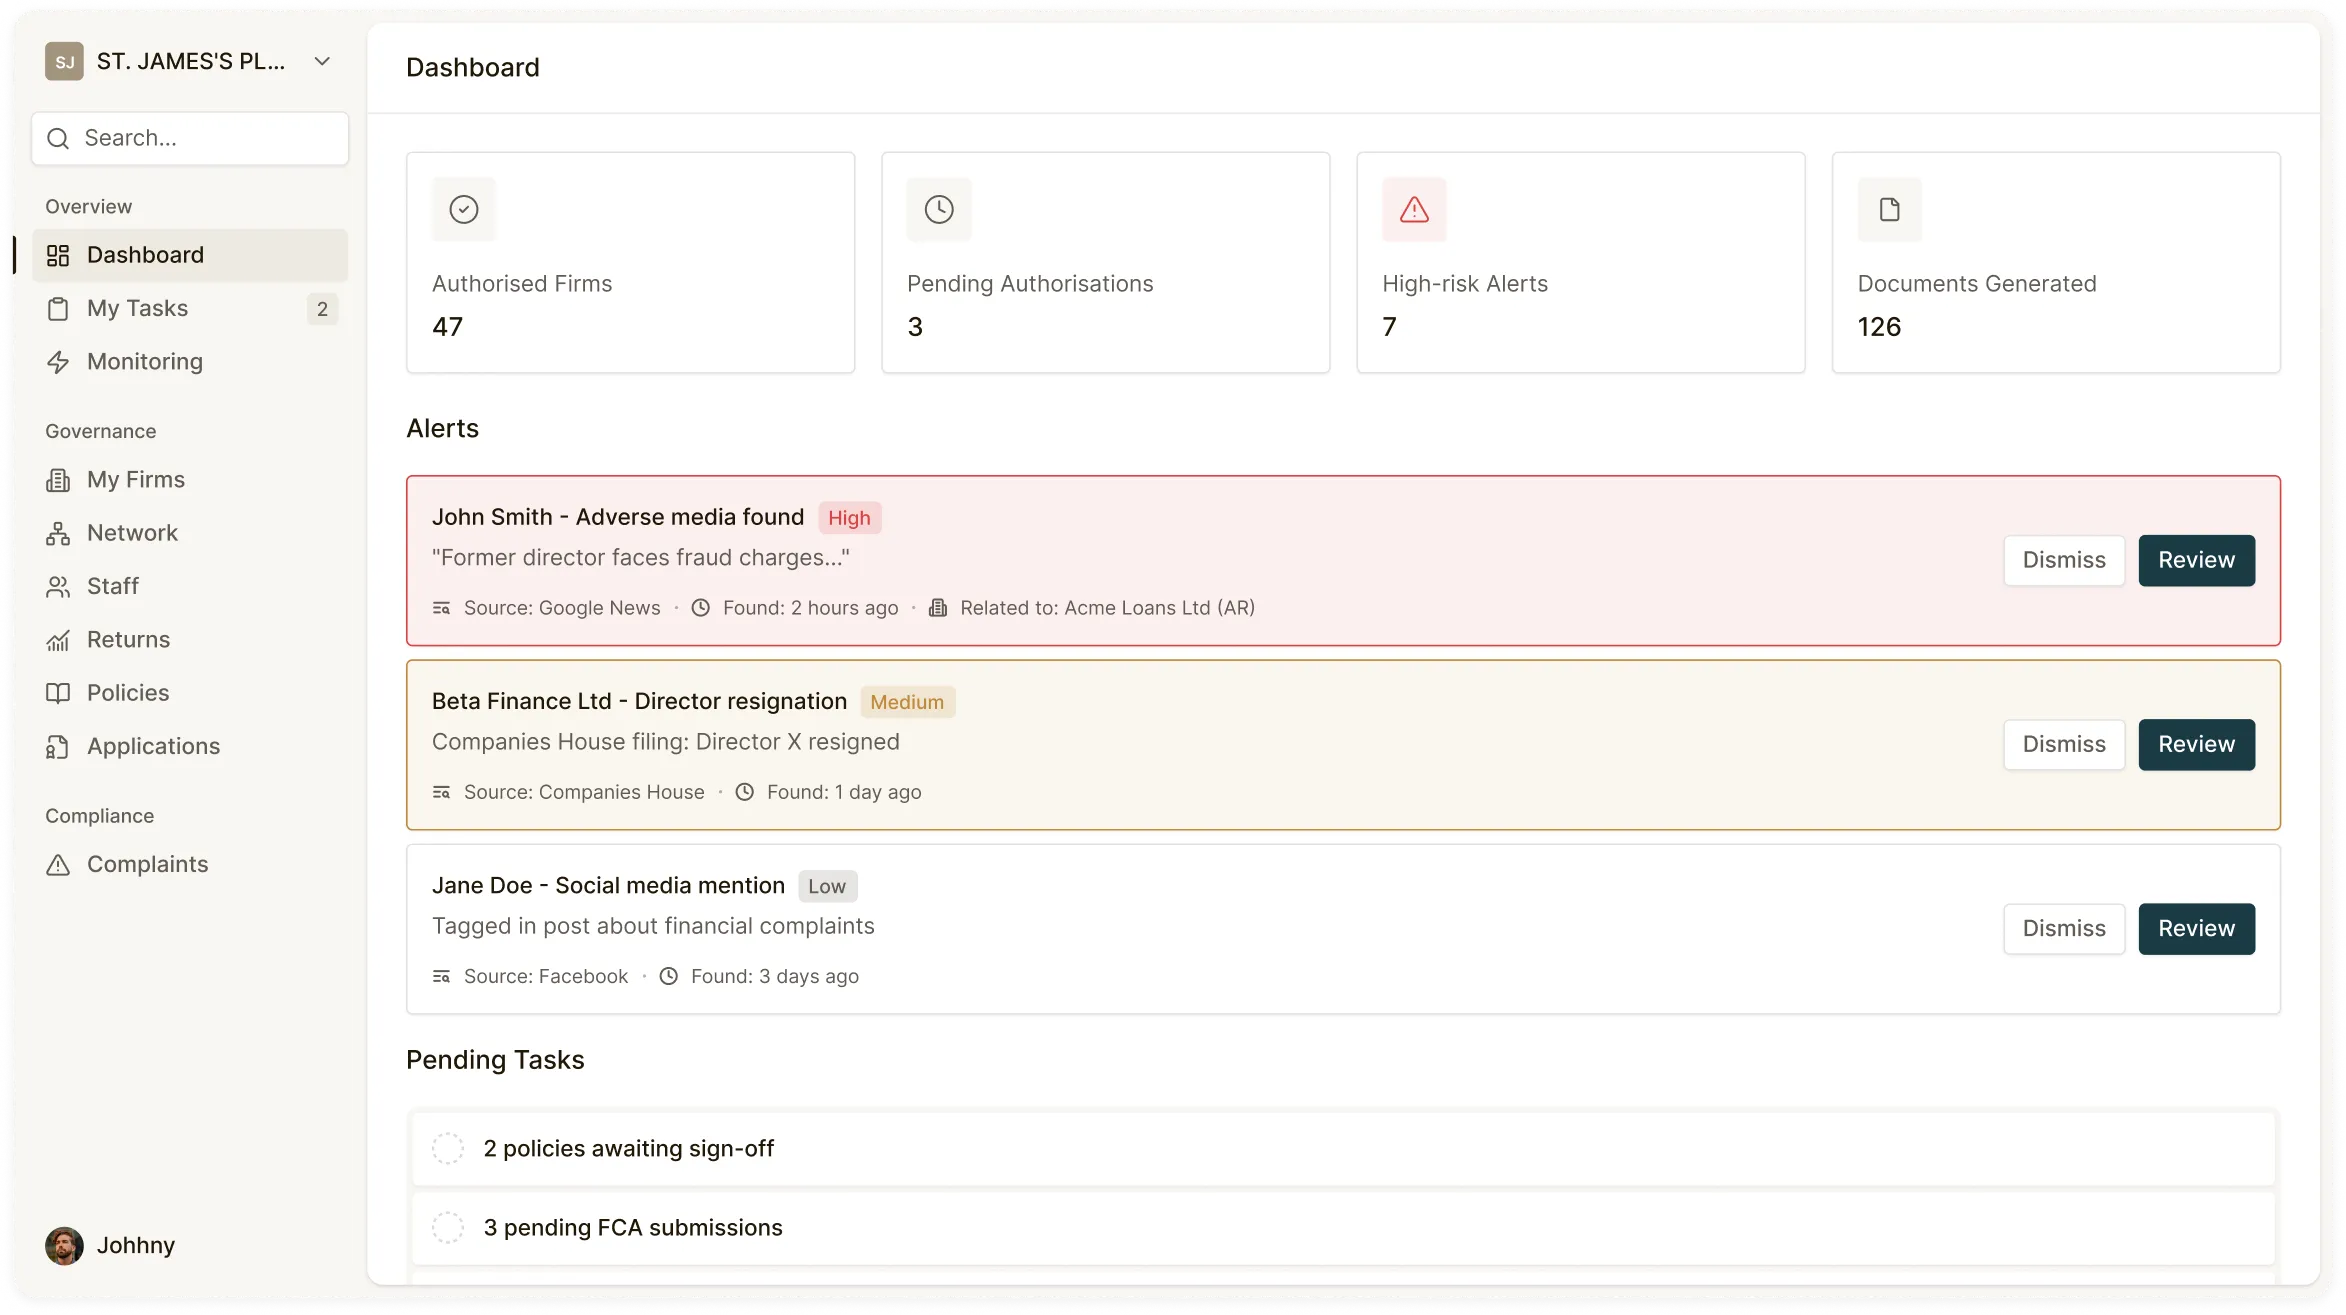2346x1315 pixels.
Task: Click the Network nodes icon
Action: click(x=59, y=532)
